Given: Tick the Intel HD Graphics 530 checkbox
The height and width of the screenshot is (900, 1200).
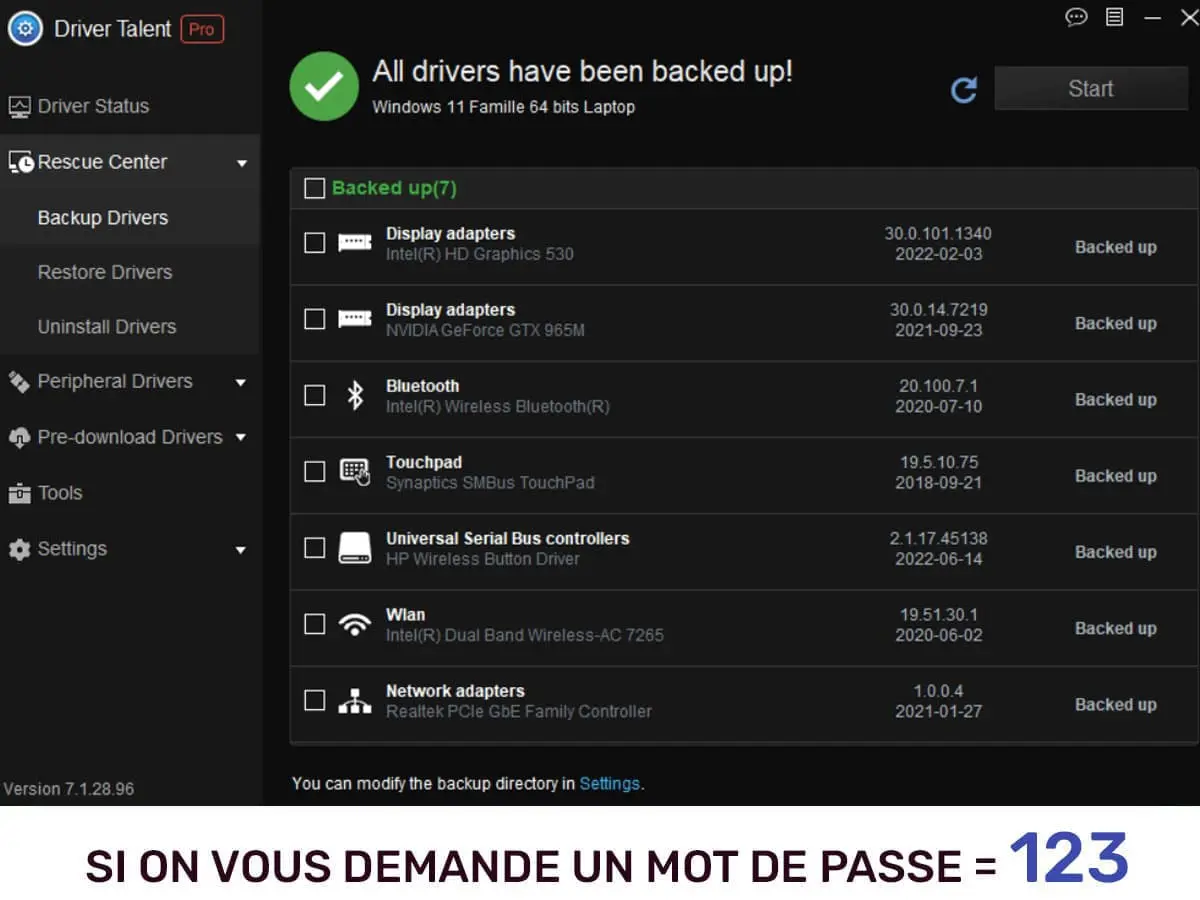Looking at the screenshot, I should 314,243.
